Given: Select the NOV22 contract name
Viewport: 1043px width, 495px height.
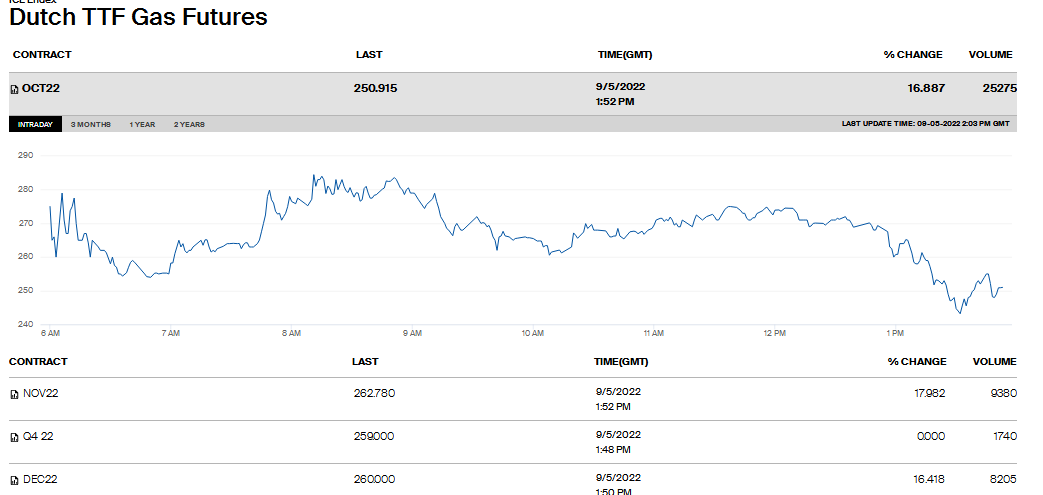Looking at the screenshot, I should point(41,393).
